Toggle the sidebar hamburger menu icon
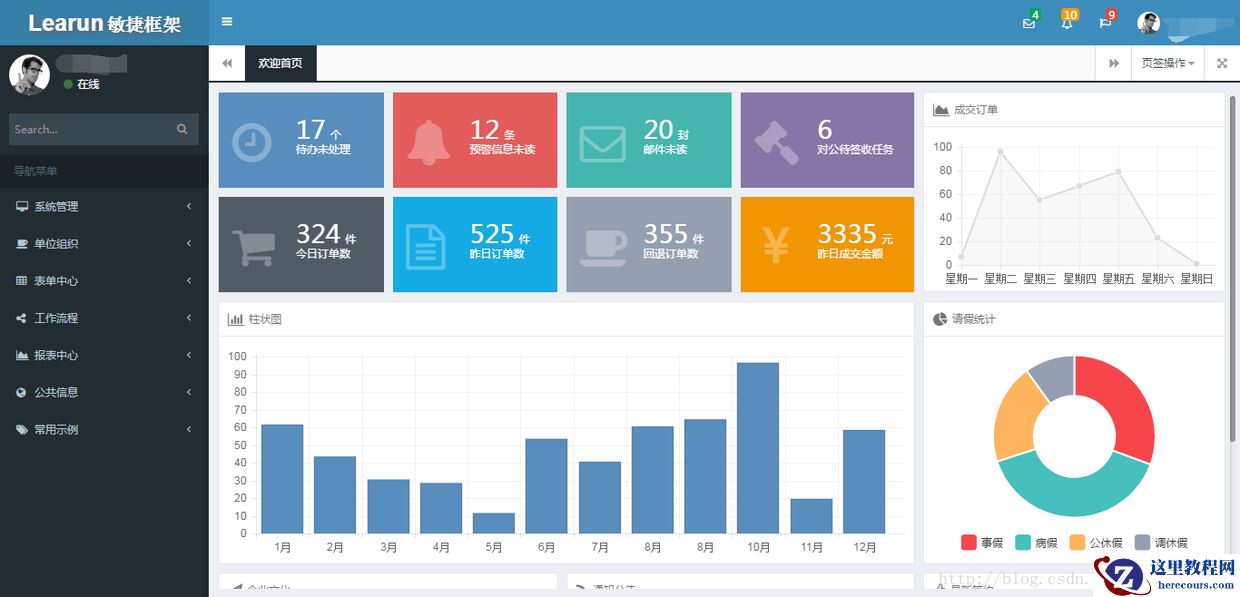This screenshot has width=1240, height=597. coord(227,22)
